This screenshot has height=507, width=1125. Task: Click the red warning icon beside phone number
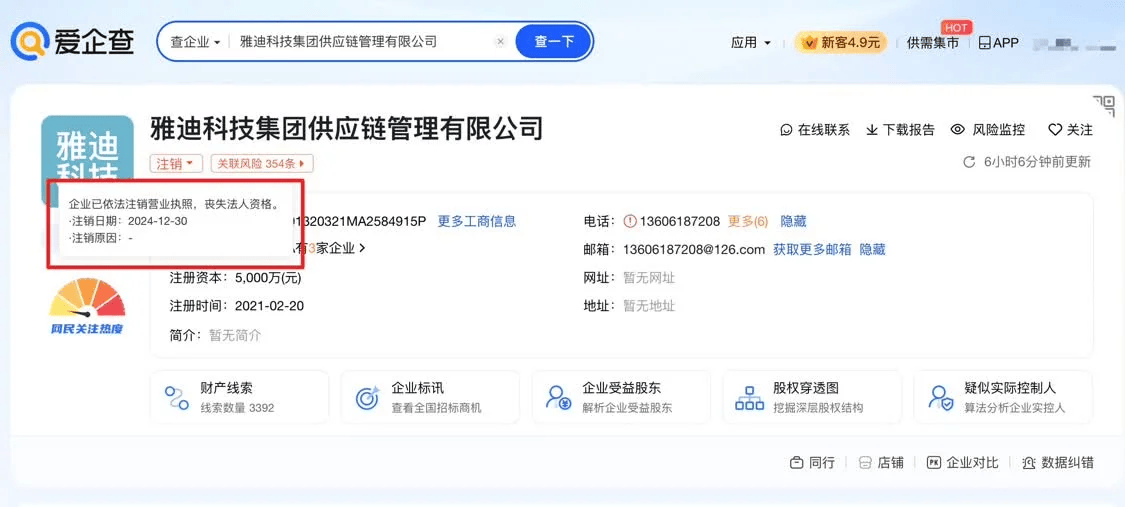click(631, 222)
